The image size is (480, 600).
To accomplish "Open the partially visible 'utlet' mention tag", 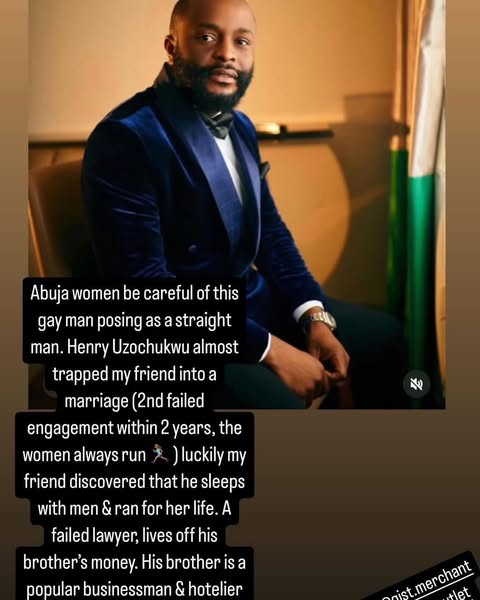I will tap(459, 594).
